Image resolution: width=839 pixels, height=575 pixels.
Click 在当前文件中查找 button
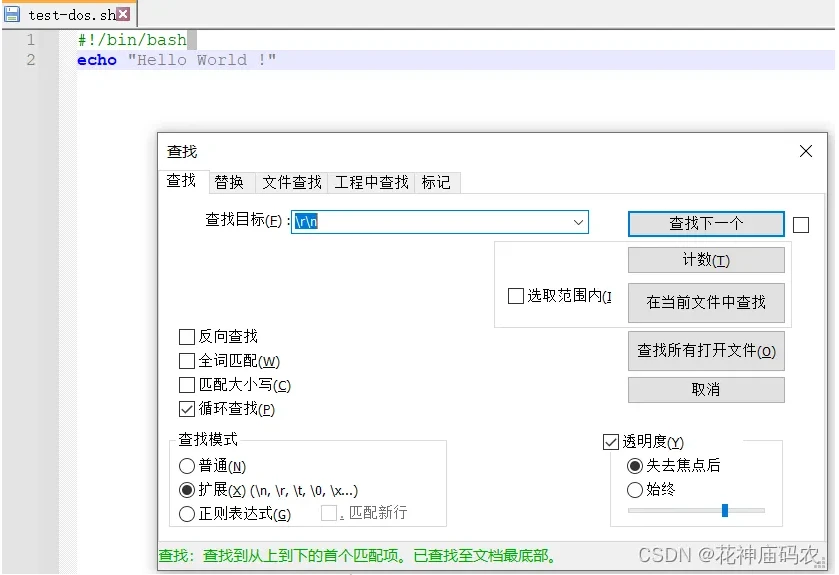coord(706,303)
